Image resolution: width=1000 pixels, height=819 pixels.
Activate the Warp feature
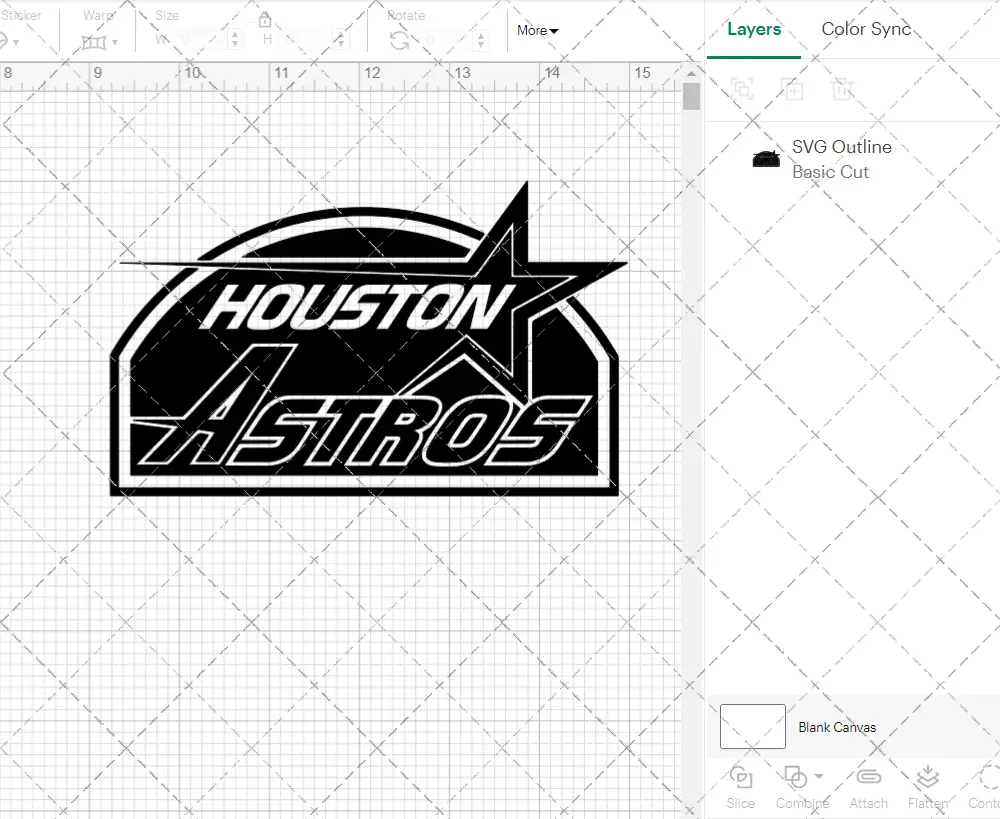pyautogui.click(x=94, y=42)
